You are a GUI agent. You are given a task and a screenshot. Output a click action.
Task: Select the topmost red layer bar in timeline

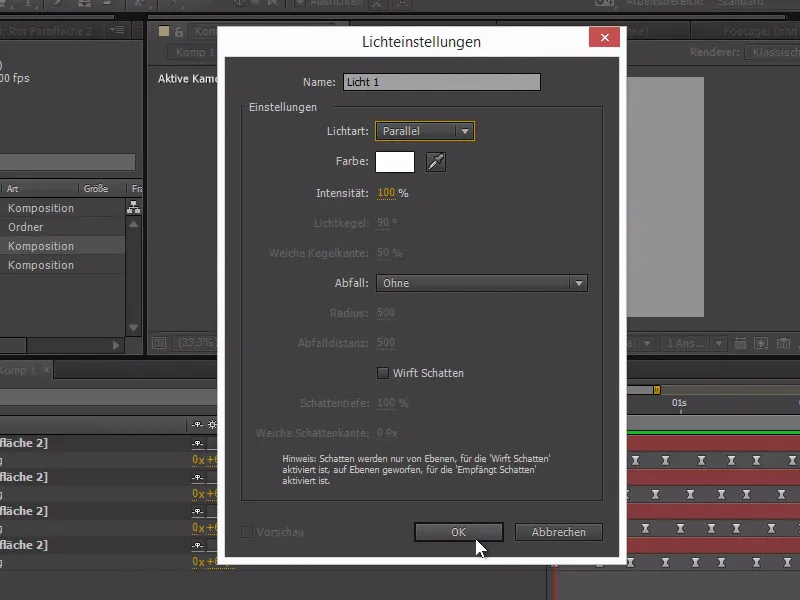pos(713,443)
